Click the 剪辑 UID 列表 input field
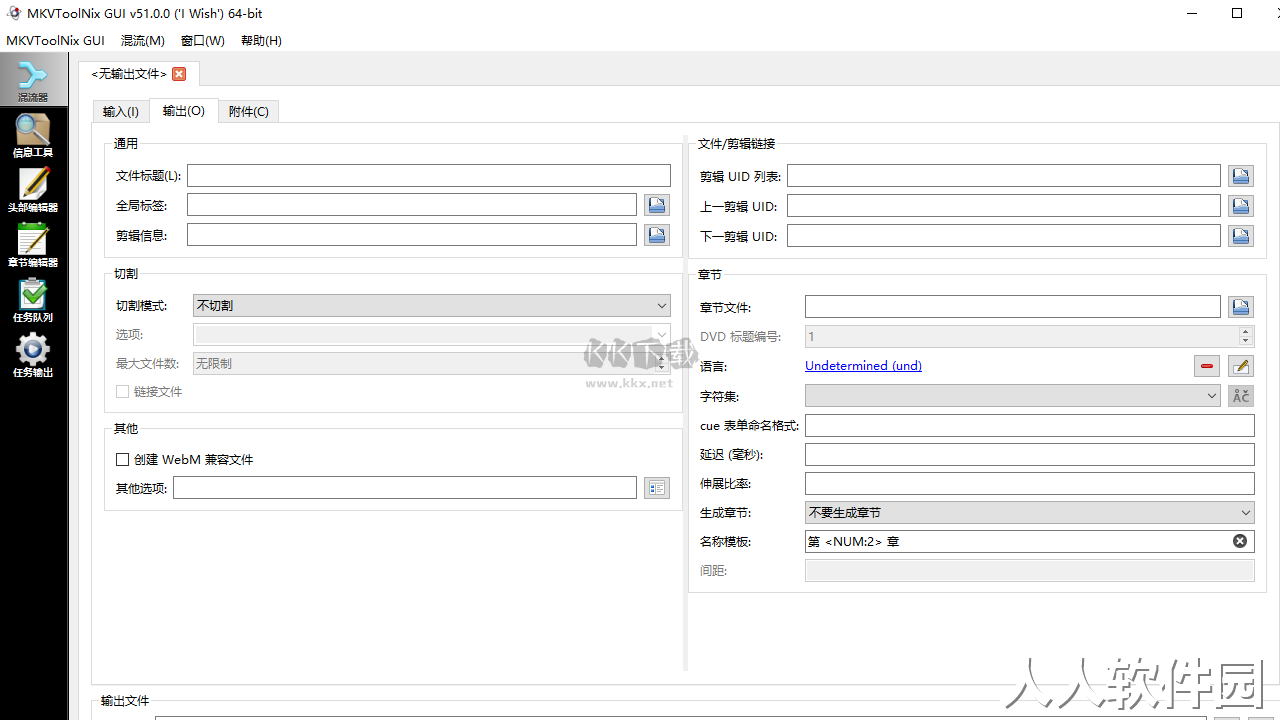This screenshot has height=720, width=1280. click(1004, 176)
